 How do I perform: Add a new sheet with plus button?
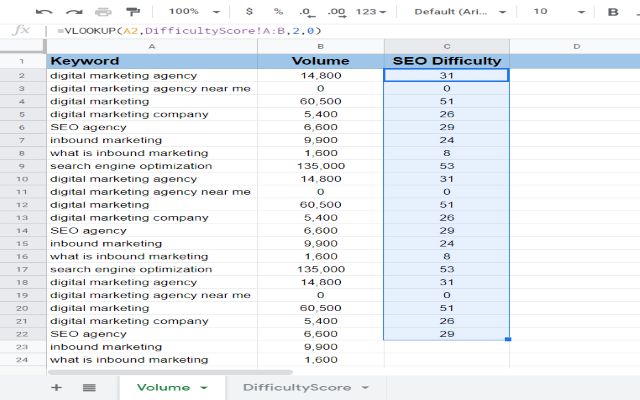coord(56,387)
